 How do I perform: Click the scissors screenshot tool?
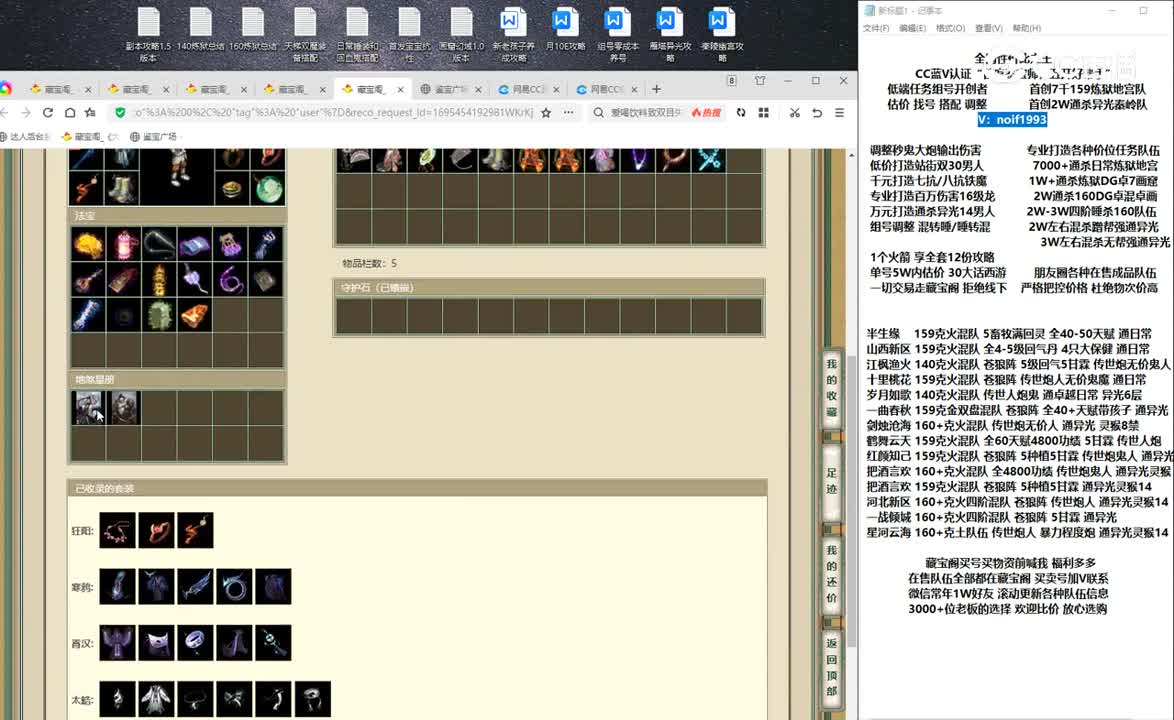[794, 112]
